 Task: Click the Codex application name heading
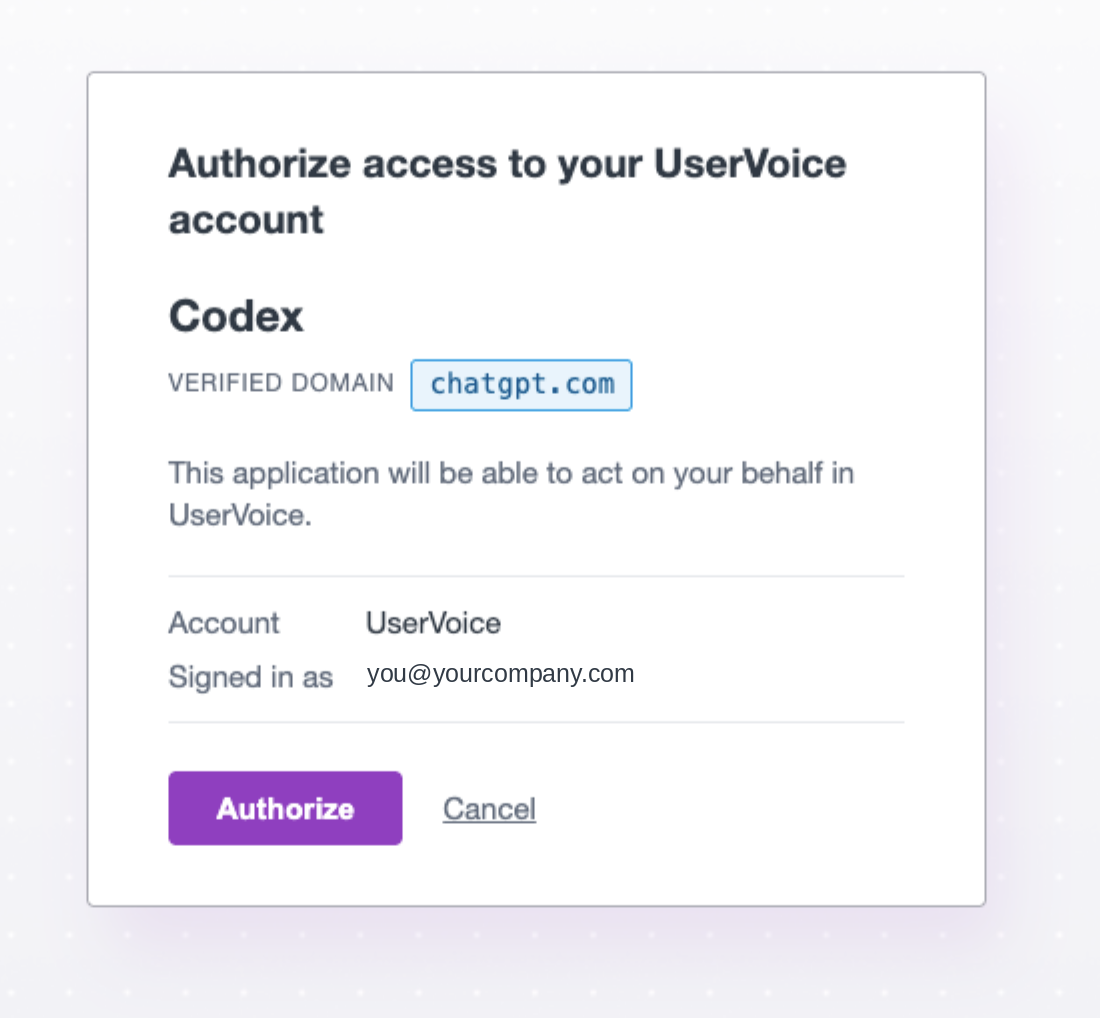(x=236, y=316)
